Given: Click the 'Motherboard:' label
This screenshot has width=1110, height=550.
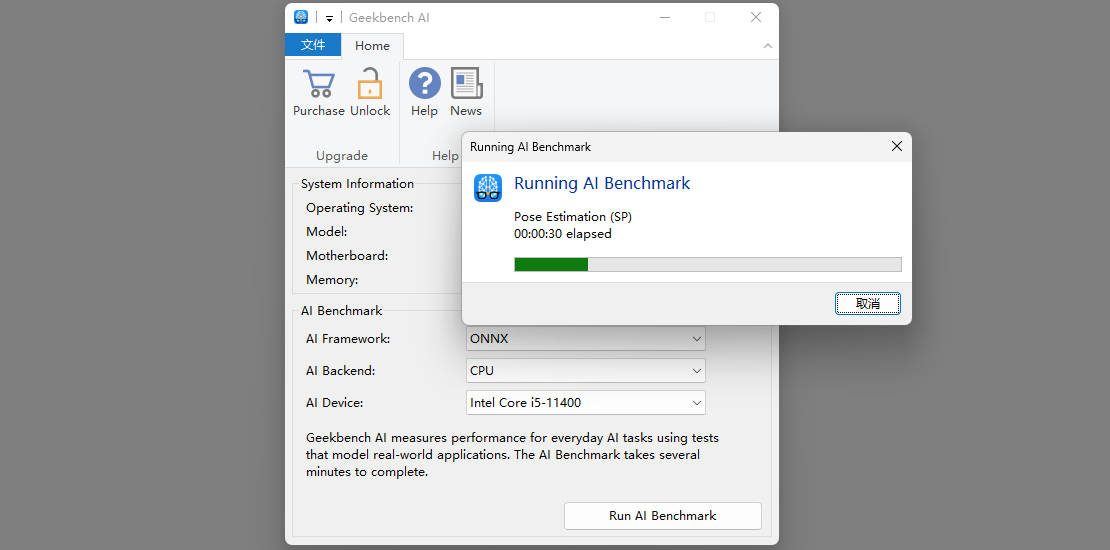Looking at the screenshot, I should pos(347,256).
